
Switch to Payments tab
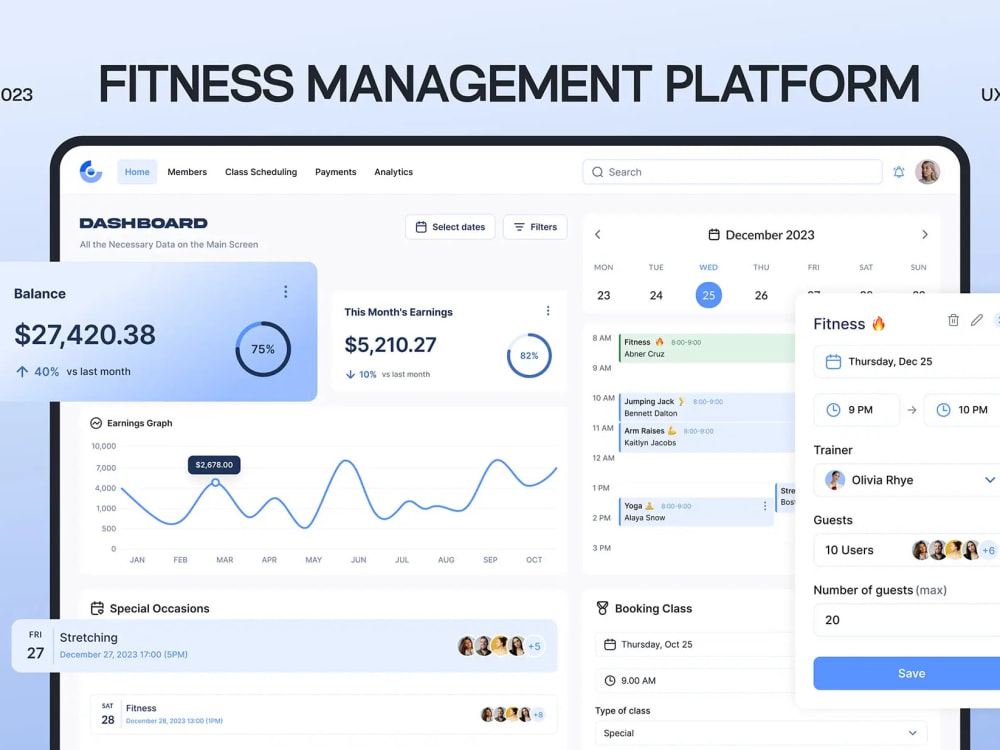click(x=335, y=172)
